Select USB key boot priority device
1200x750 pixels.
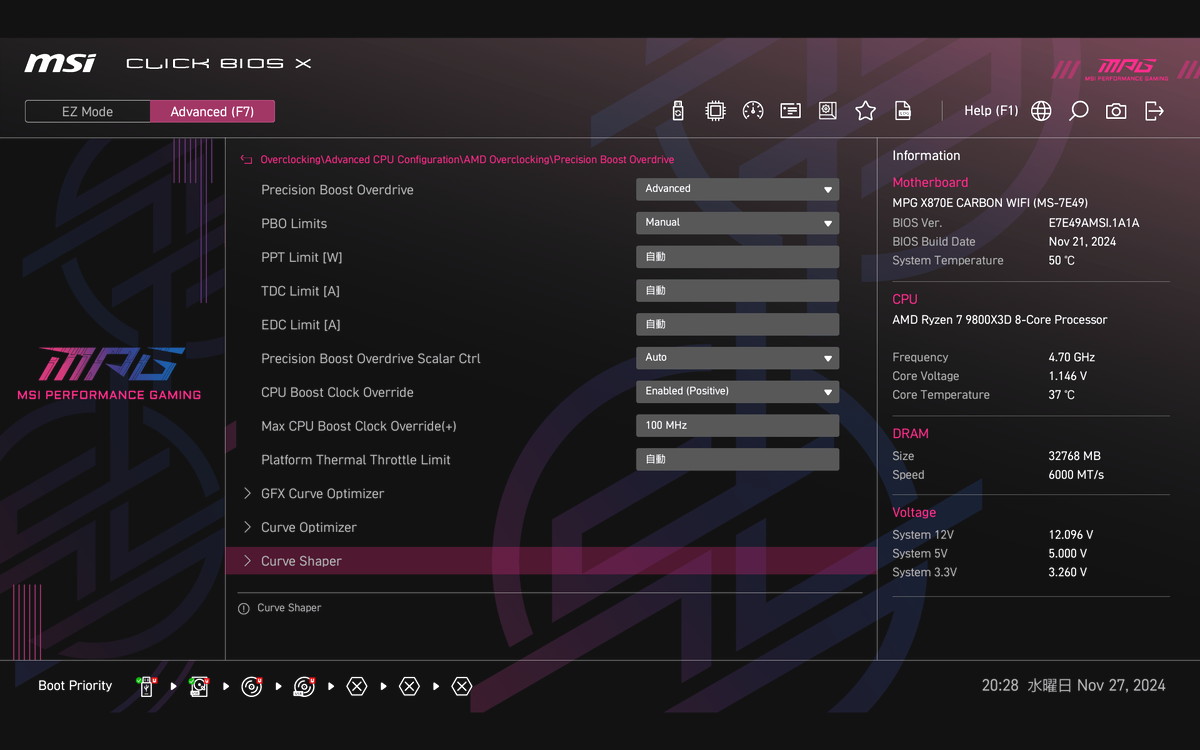pos(147,686)
